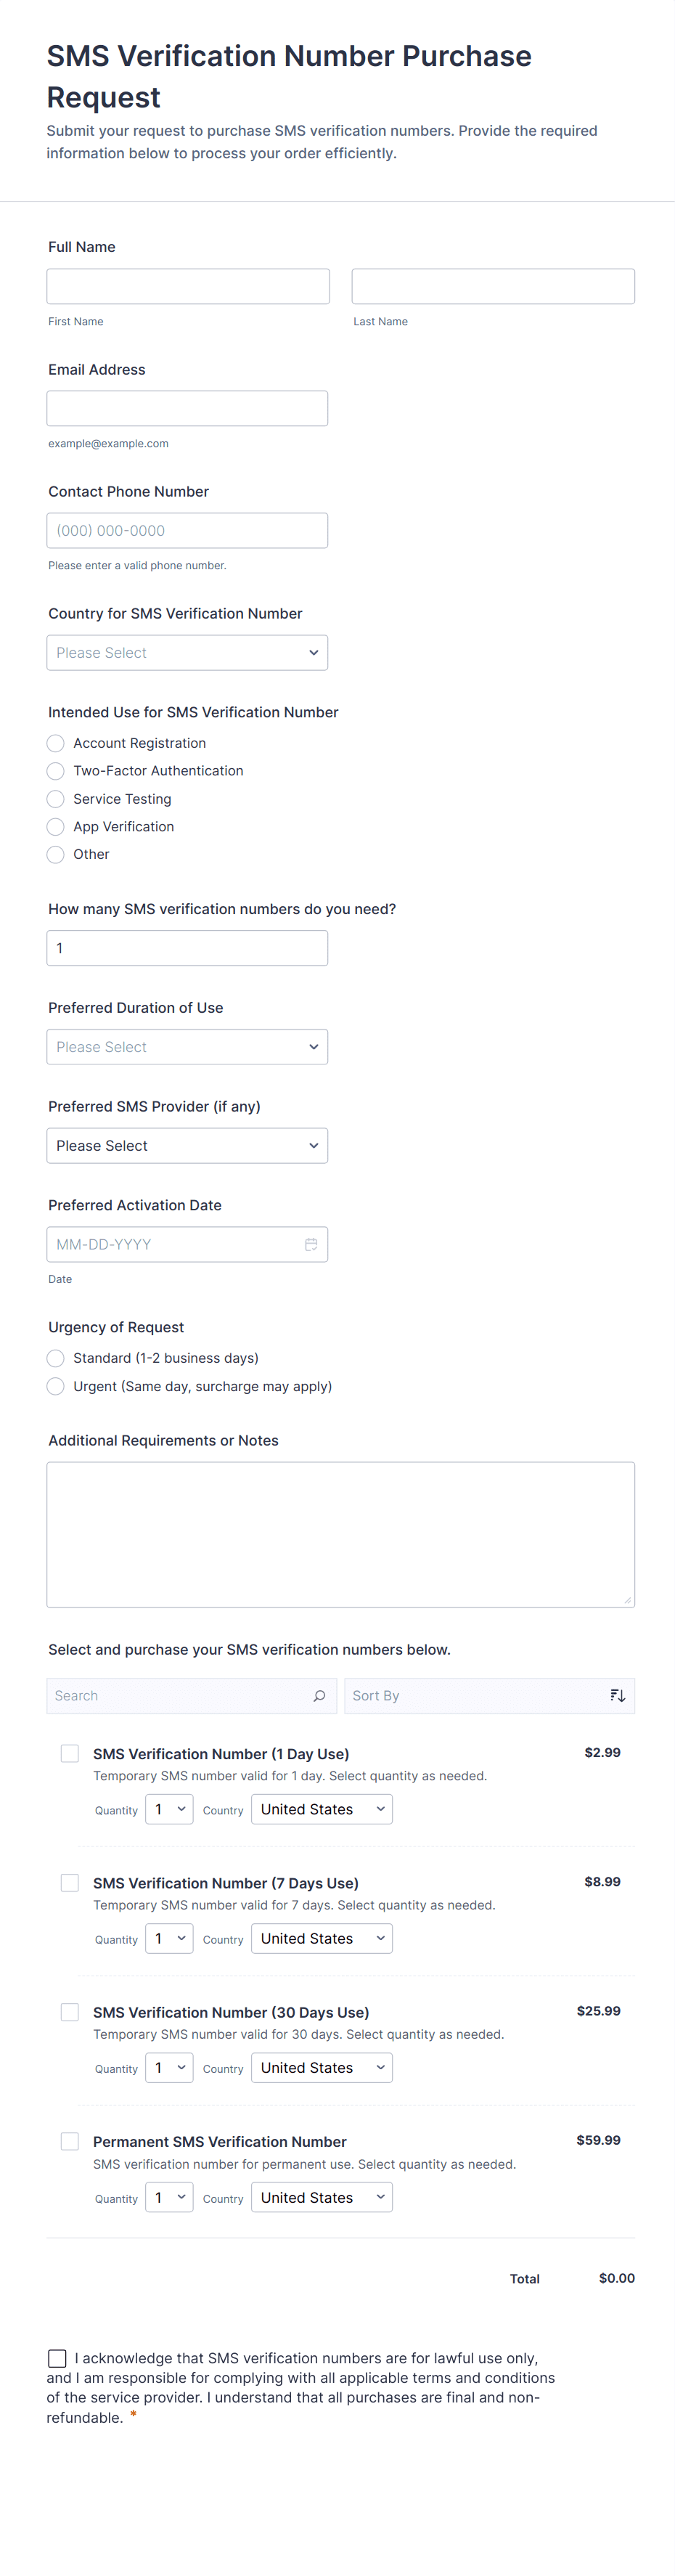Check the 1 Day Use product checkbox
675x2576 pixels.
tap(70, 1753)
